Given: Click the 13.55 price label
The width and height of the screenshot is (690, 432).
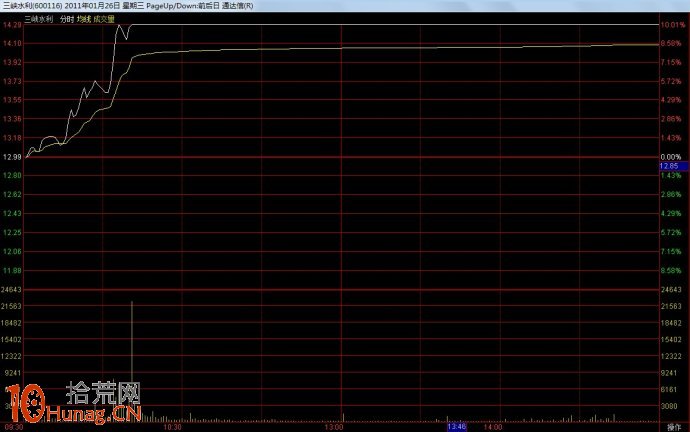Looking at the screenshot, I should (12, 100).
